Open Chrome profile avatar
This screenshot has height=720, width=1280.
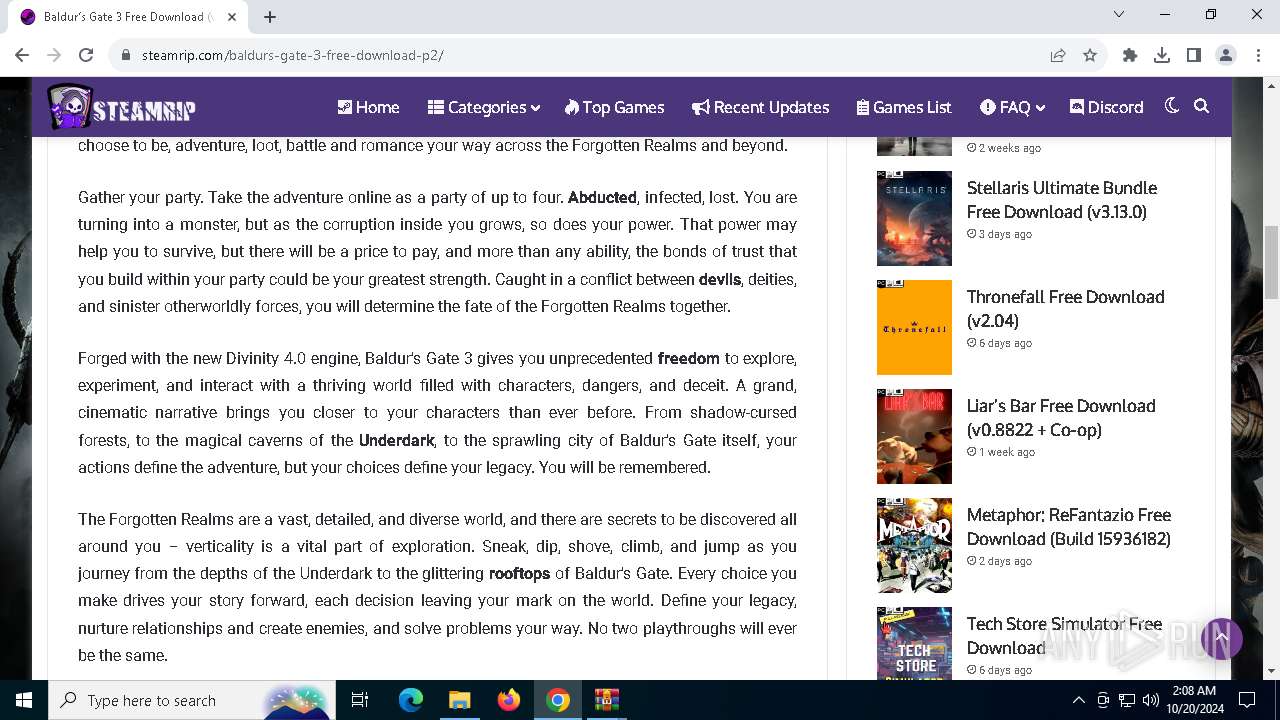(x=1226, y=55)
